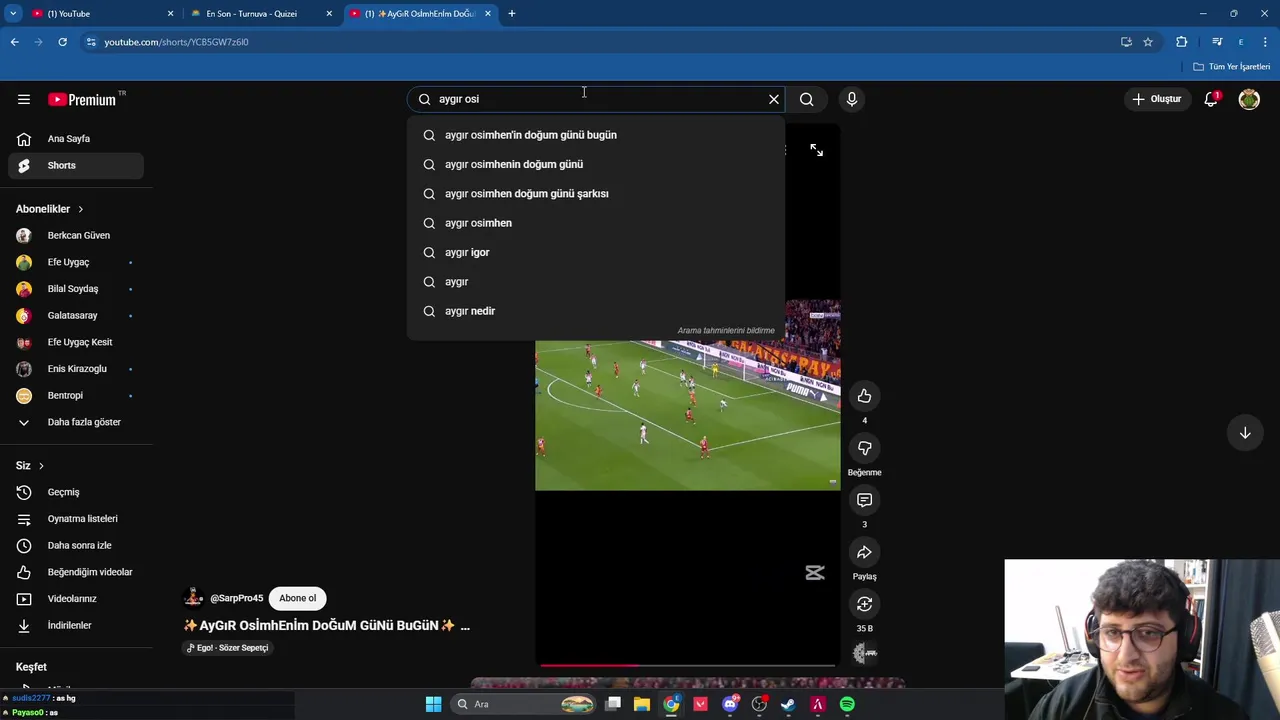Reload the page
This screenshot has width=1280, height=720.
(62, 42)
